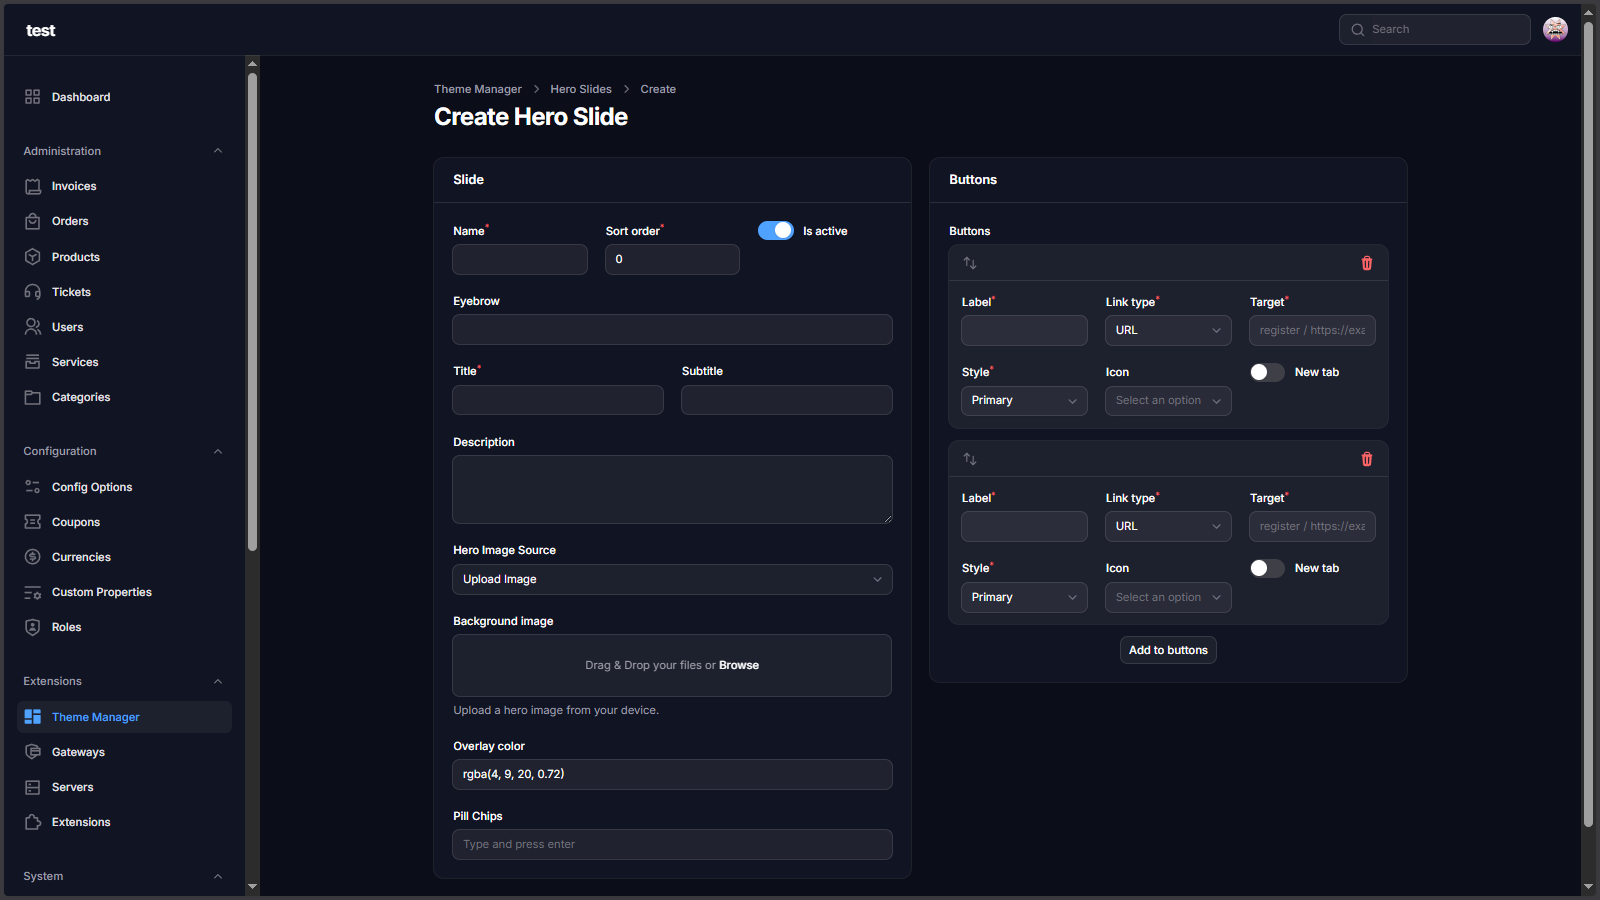Open the Theme Manager menu item
The image size is (1600, 900).
96,717
